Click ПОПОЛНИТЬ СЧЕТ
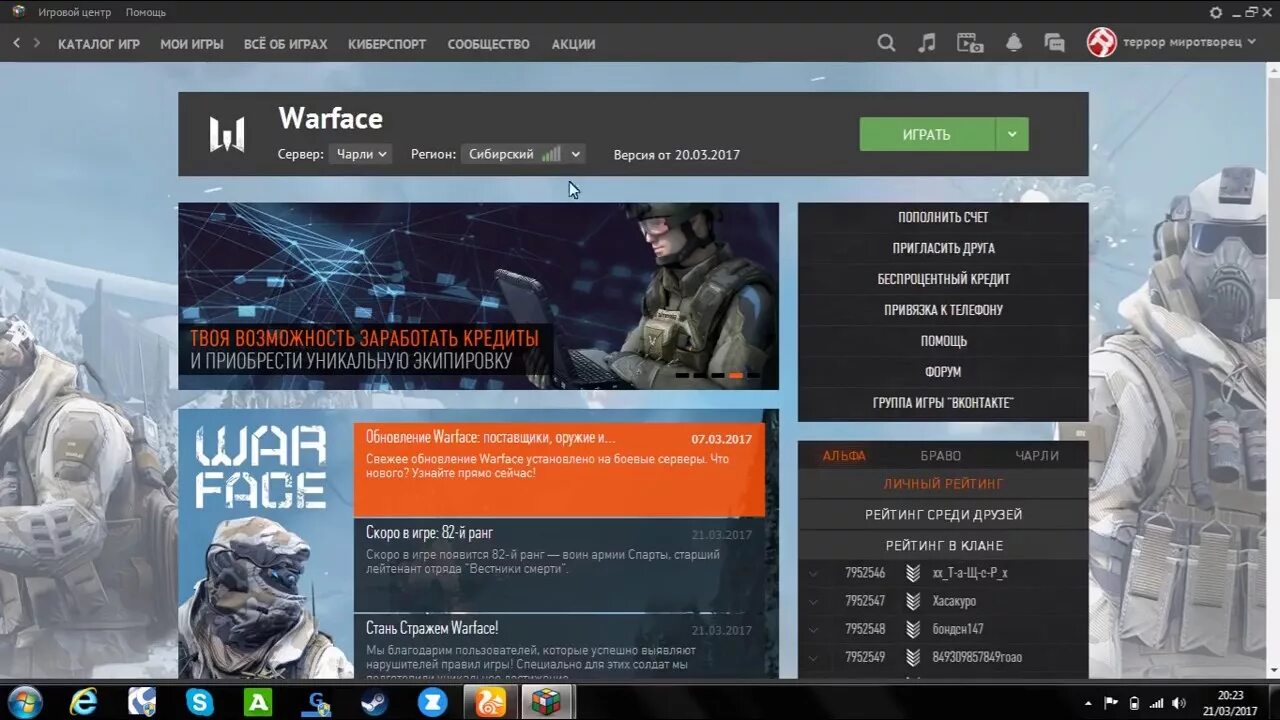1280x720 pixels. 943,217
